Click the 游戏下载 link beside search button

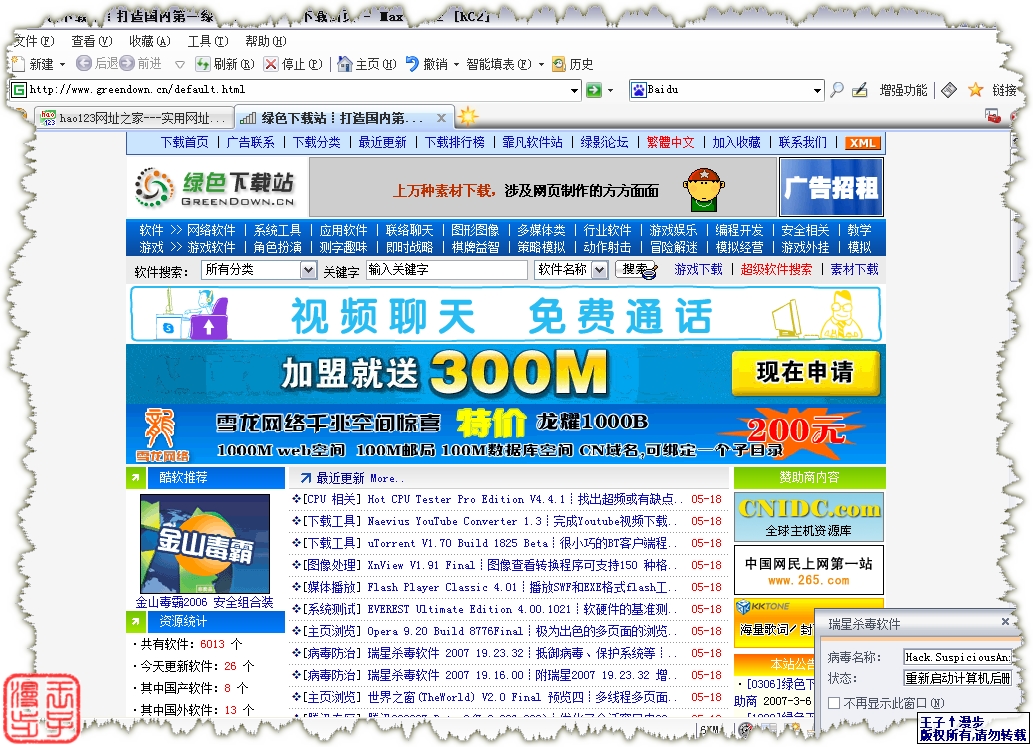tap(698, 269)
